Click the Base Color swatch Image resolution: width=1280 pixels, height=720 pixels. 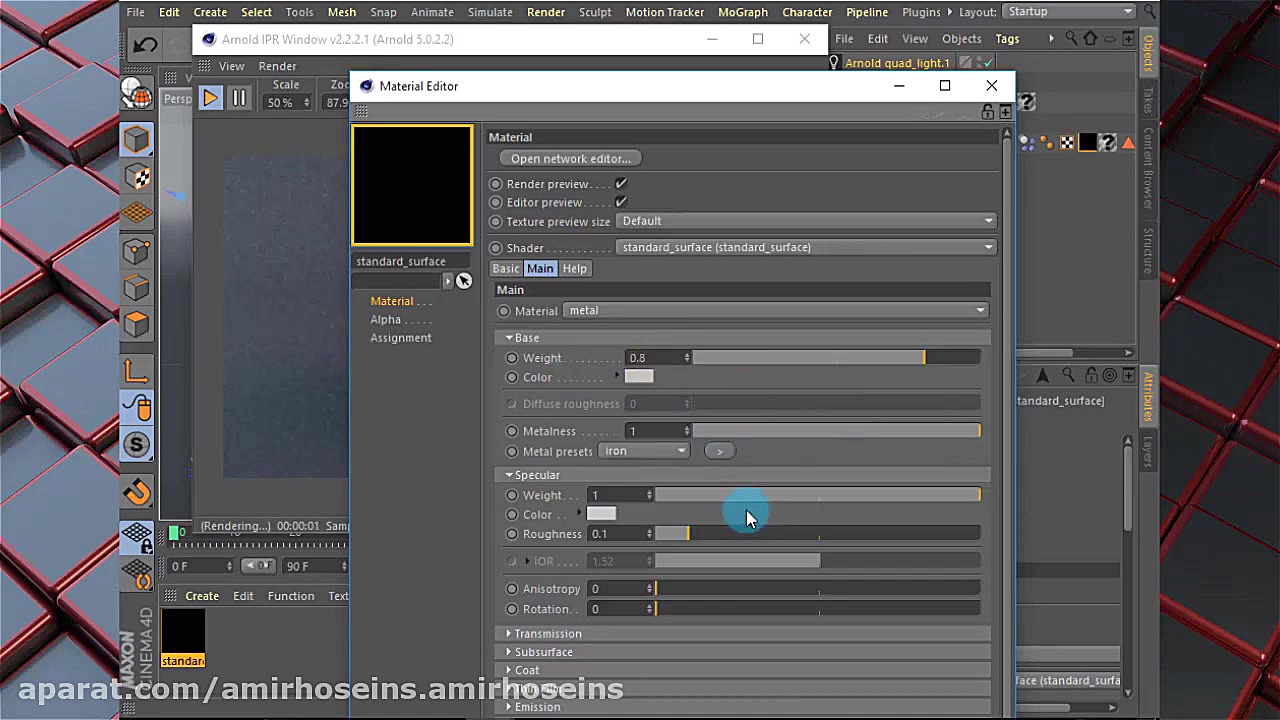point(639,377)
